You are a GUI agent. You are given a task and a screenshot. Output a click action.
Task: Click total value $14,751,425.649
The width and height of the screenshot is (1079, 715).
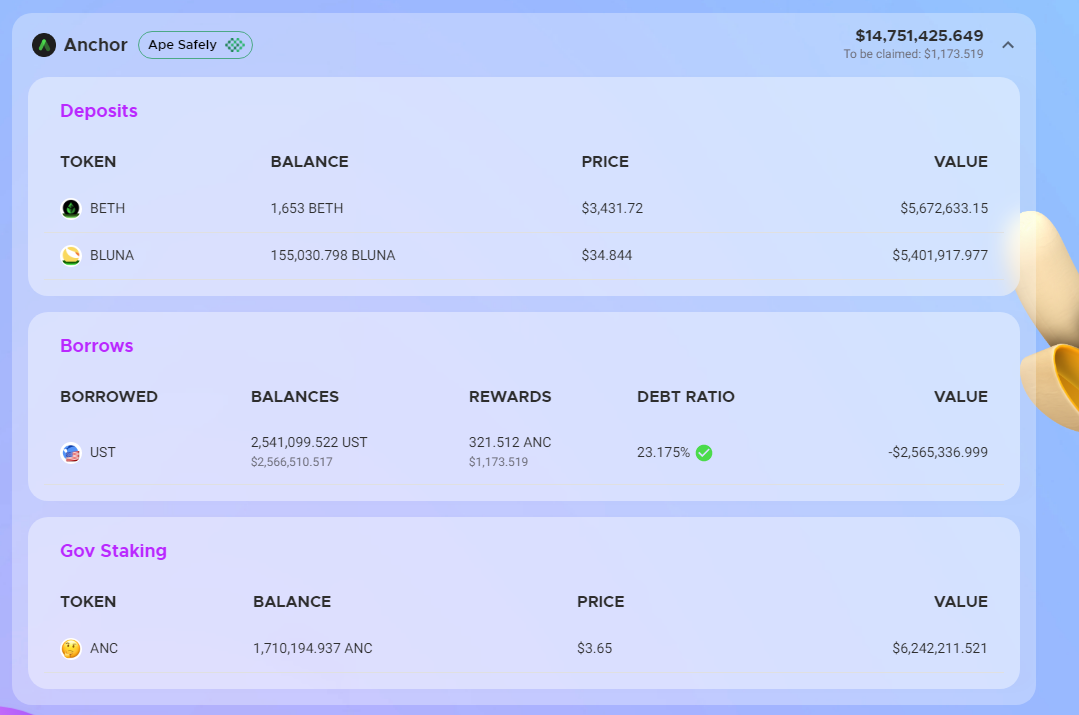919,36
